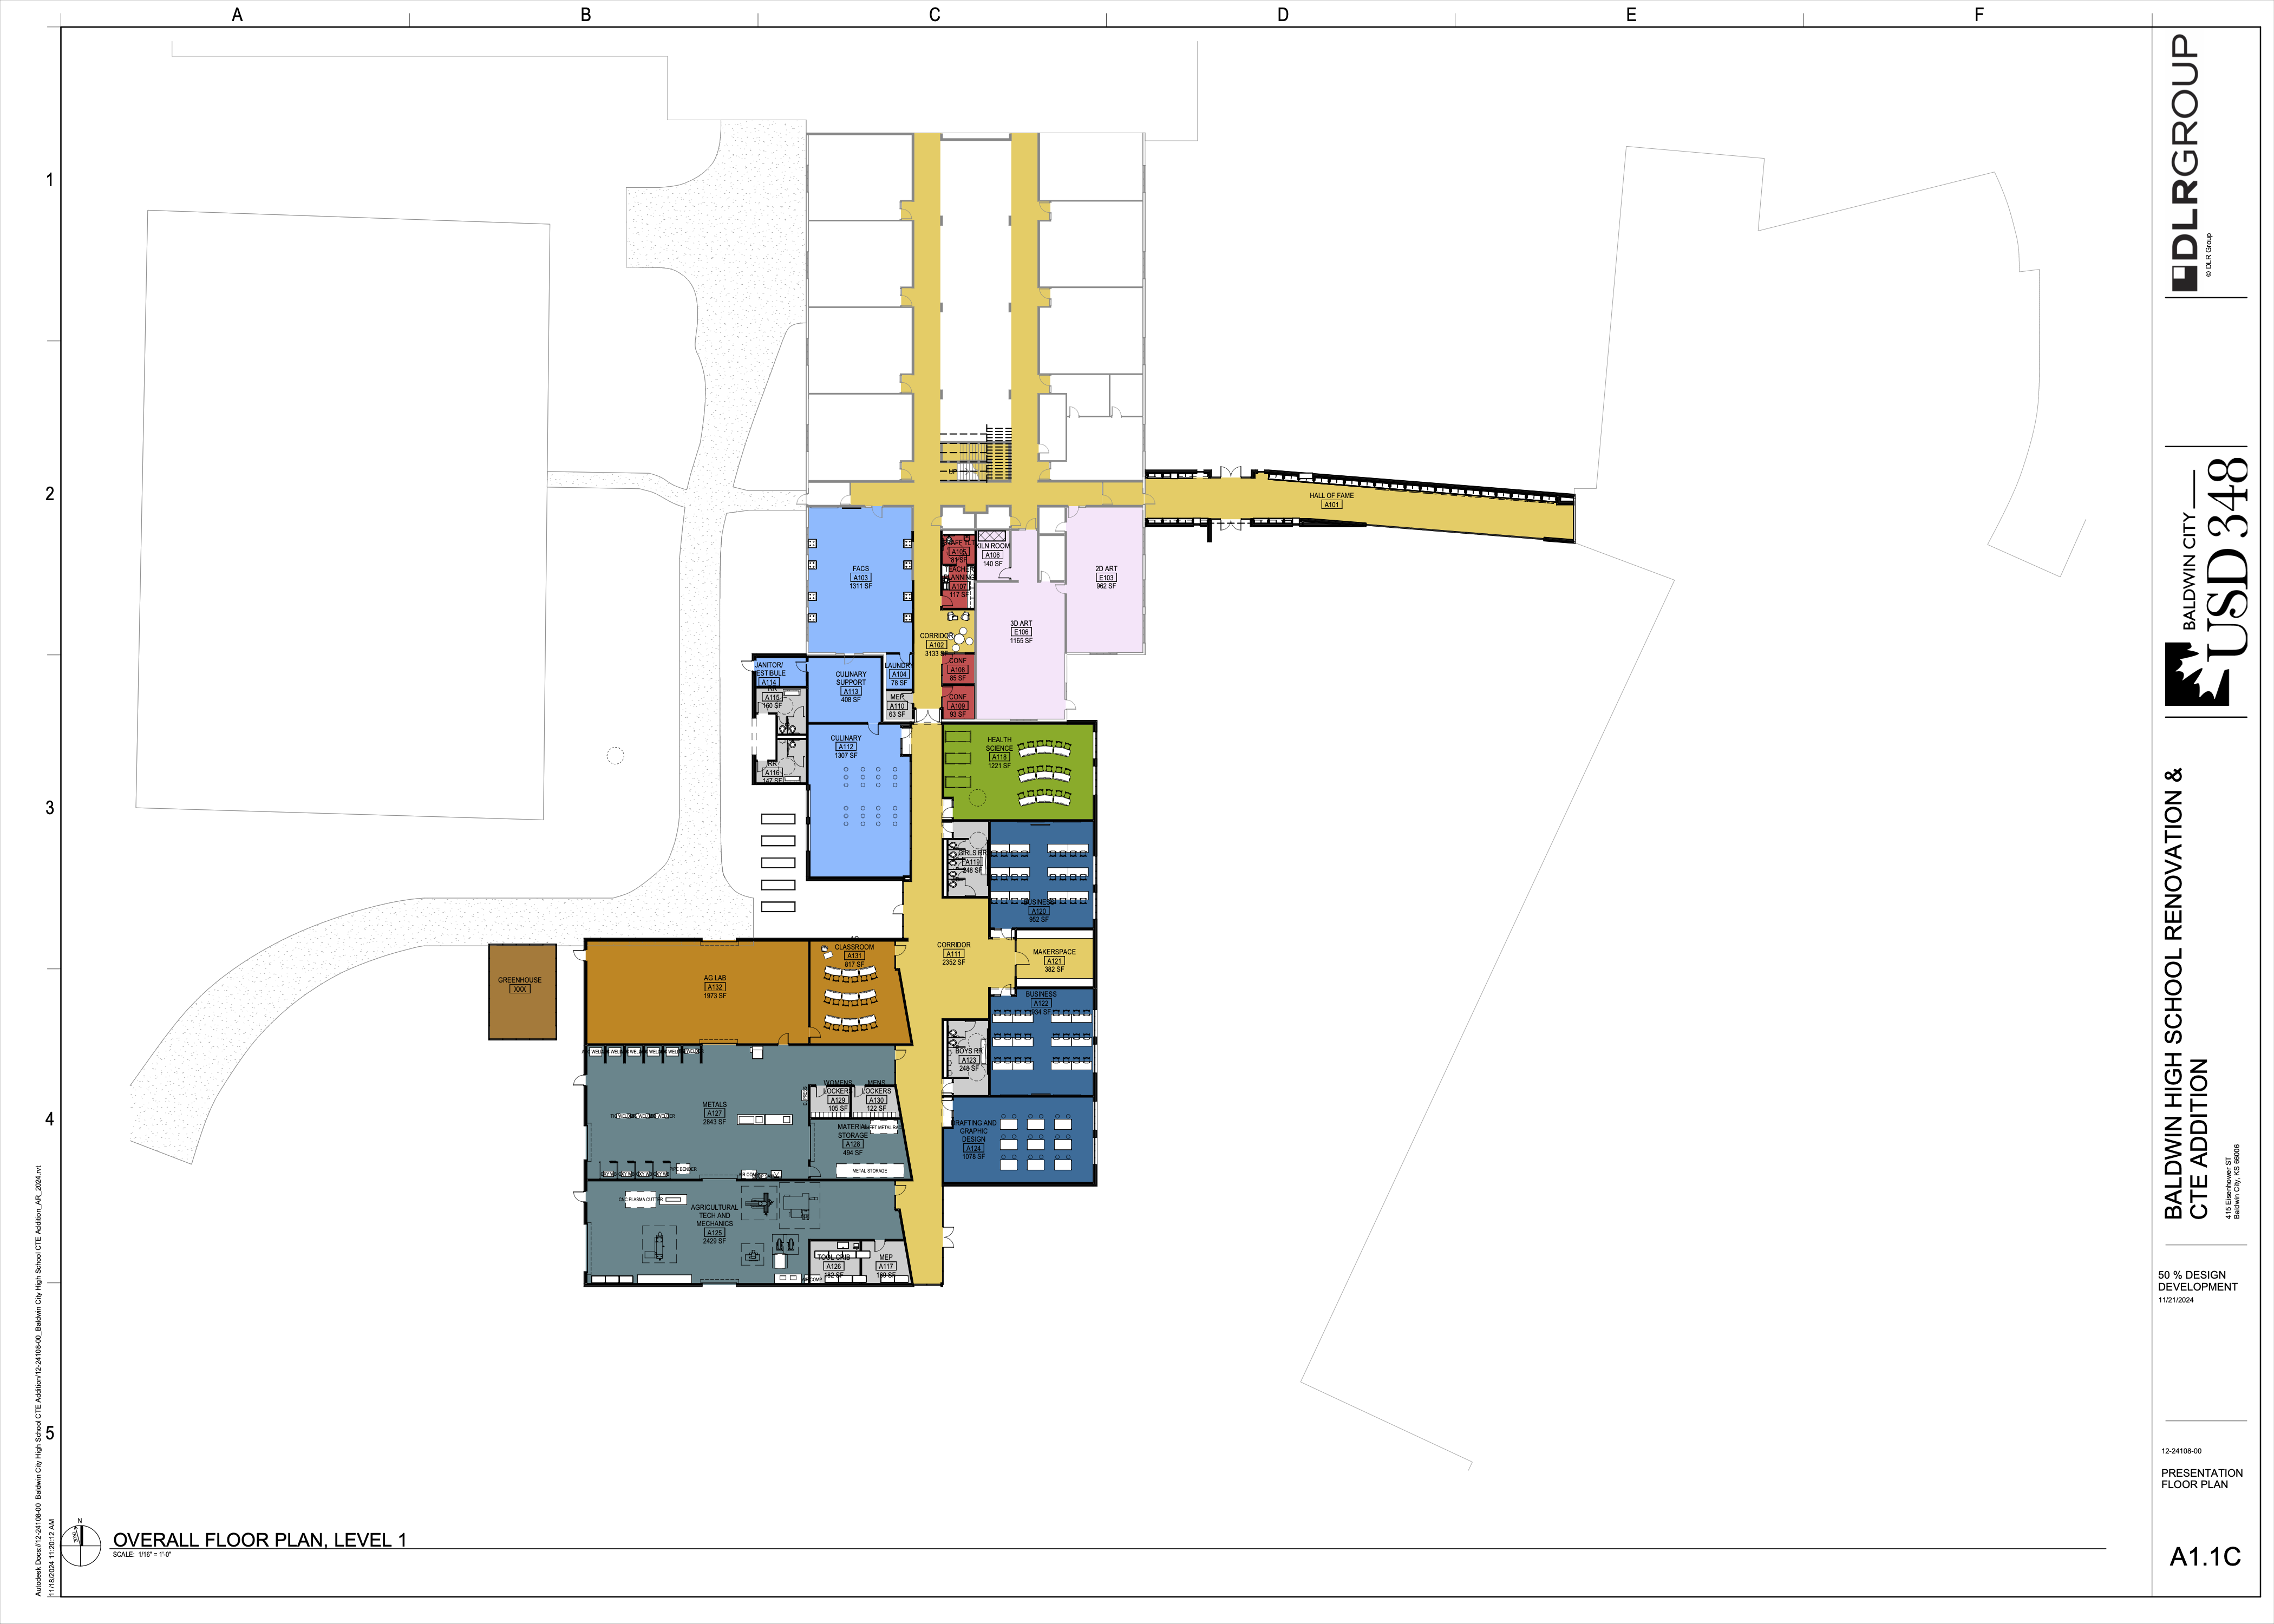Click grid row number 1
This screenshot has height=1624, width=2274.
tap(49, 180)
